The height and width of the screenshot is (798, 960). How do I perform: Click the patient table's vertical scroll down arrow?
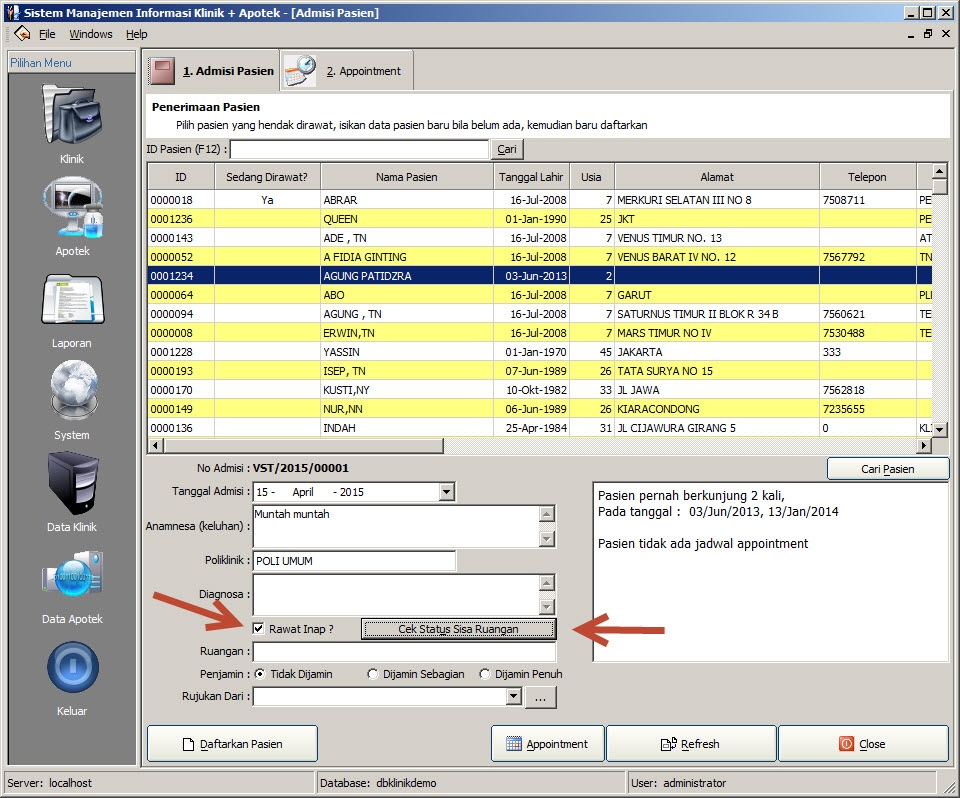tap(939, 429)
